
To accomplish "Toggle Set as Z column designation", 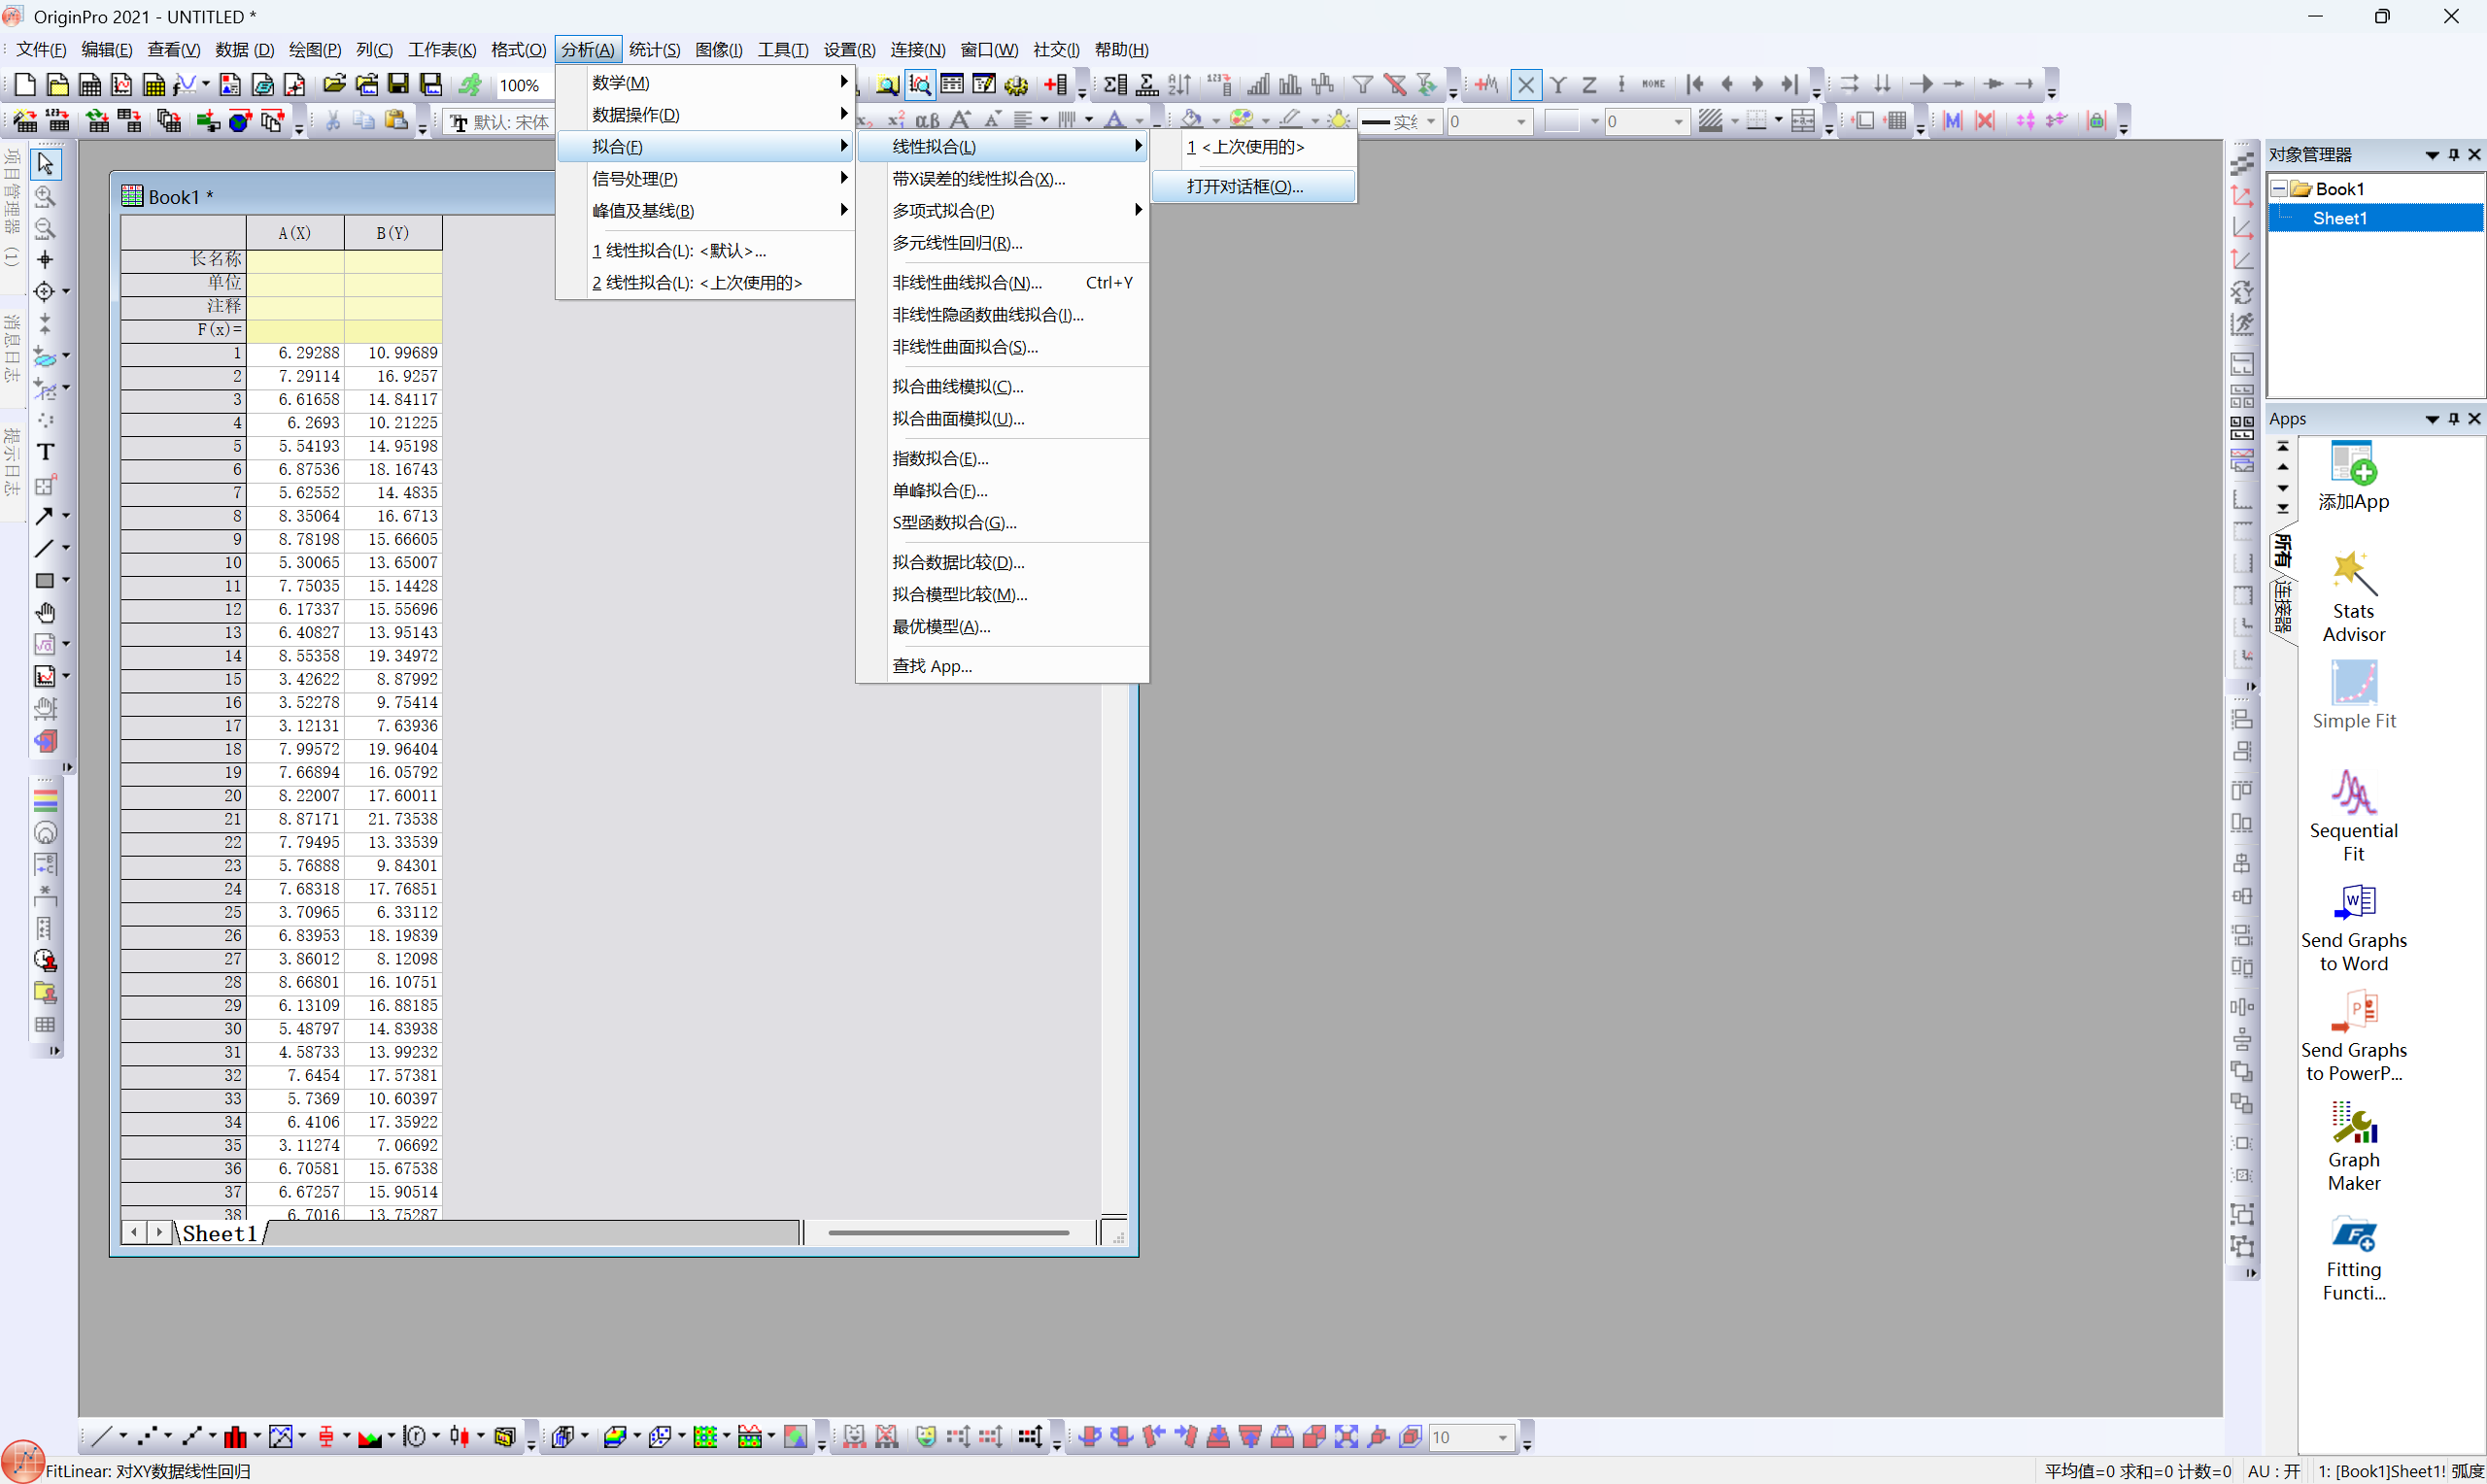I will pos(1590,85).
